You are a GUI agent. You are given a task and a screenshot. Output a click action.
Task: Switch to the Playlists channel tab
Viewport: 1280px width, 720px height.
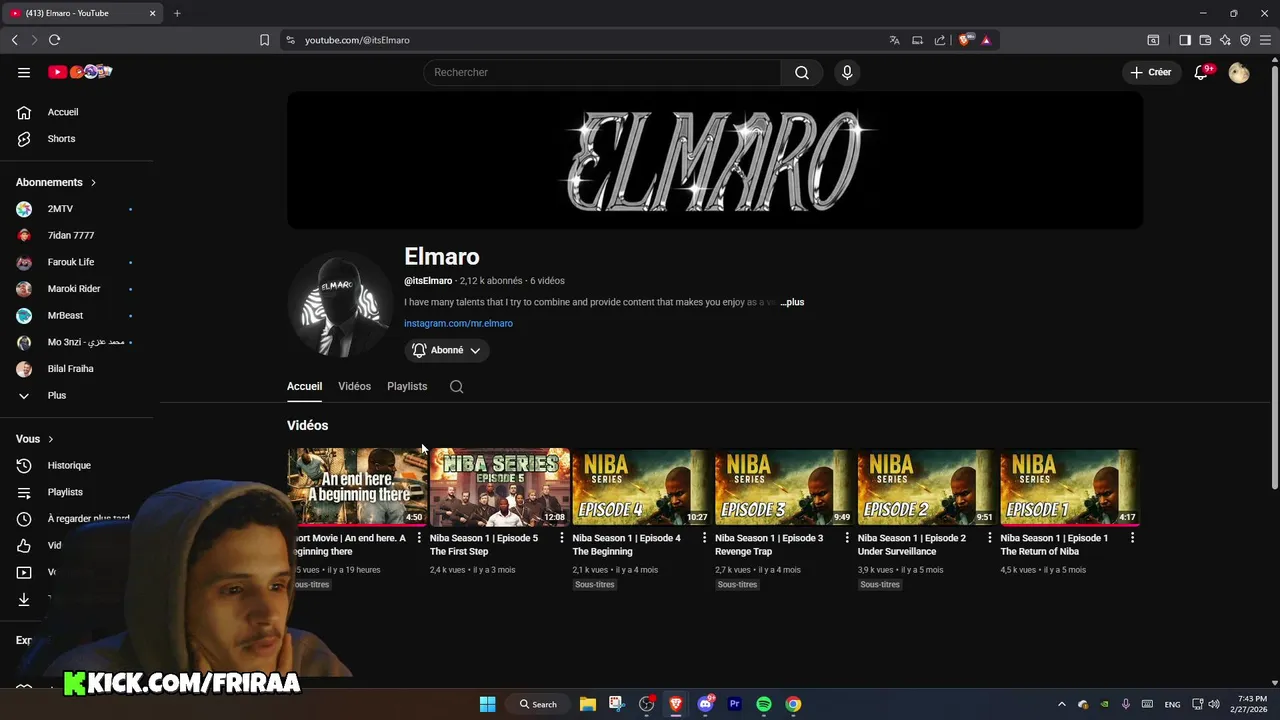407,386
